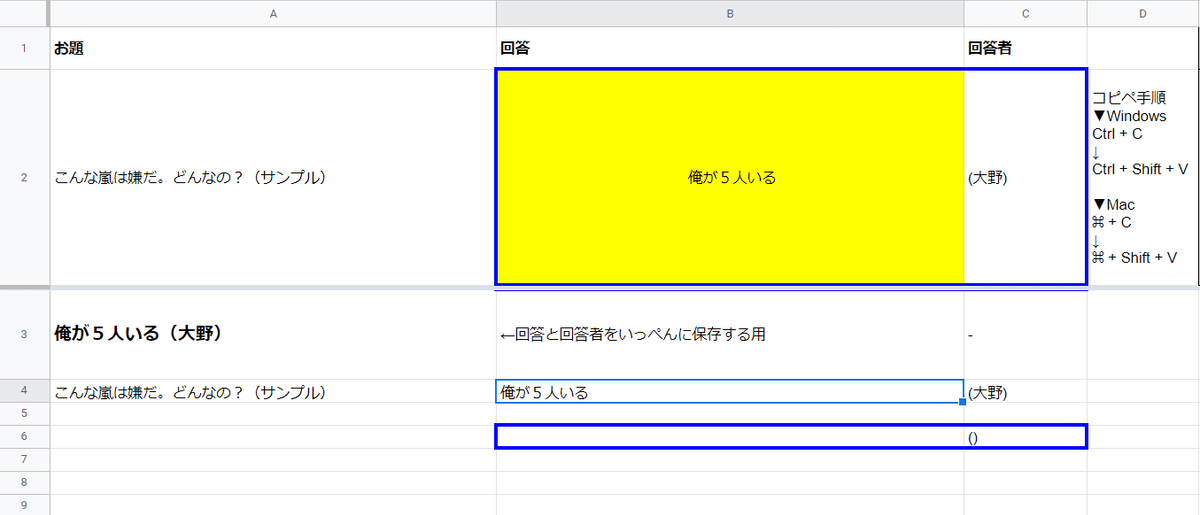Select row 8 header
The image size is (1200, 515).
tap(24, 482)
